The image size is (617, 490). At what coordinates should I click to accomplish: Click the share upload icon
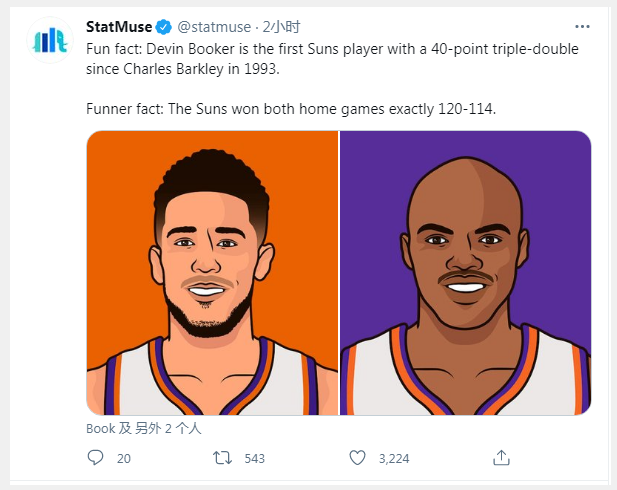(x=501, y=458)
